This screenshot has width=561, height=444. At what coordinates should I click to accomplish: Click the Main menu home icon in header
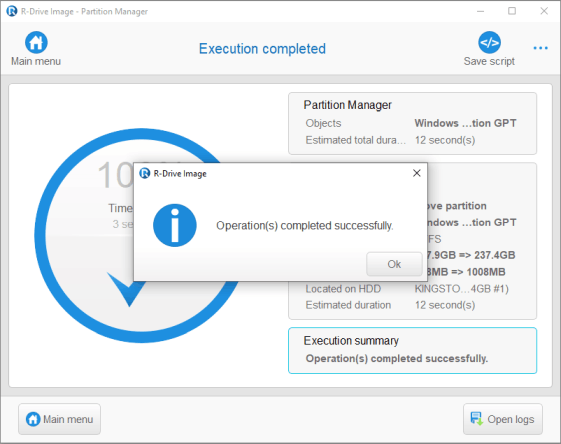coord(36,42)
